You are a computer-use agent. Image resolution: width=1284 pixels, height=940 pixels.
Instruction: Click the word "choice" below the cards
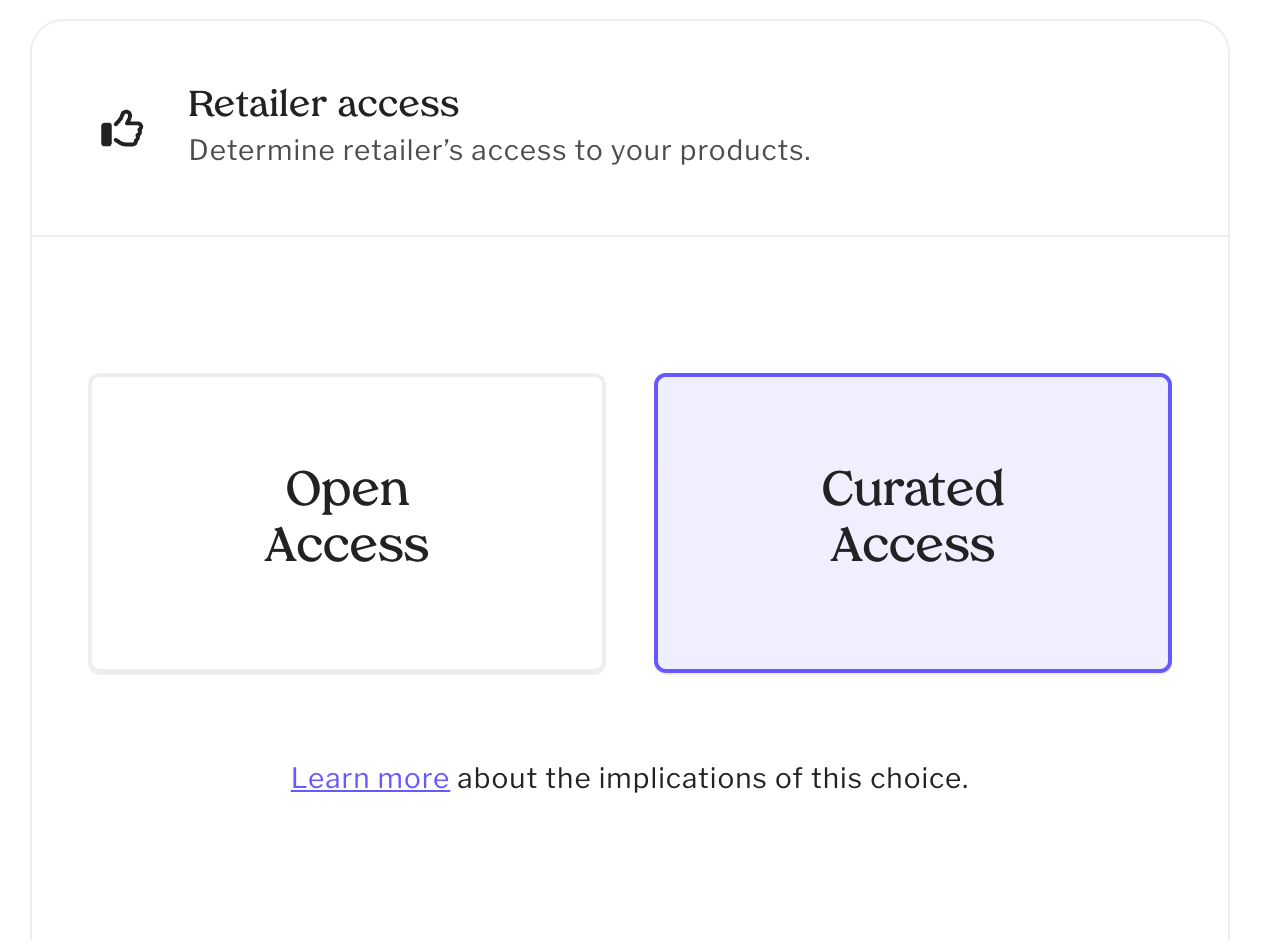click(x=921, y=778)
